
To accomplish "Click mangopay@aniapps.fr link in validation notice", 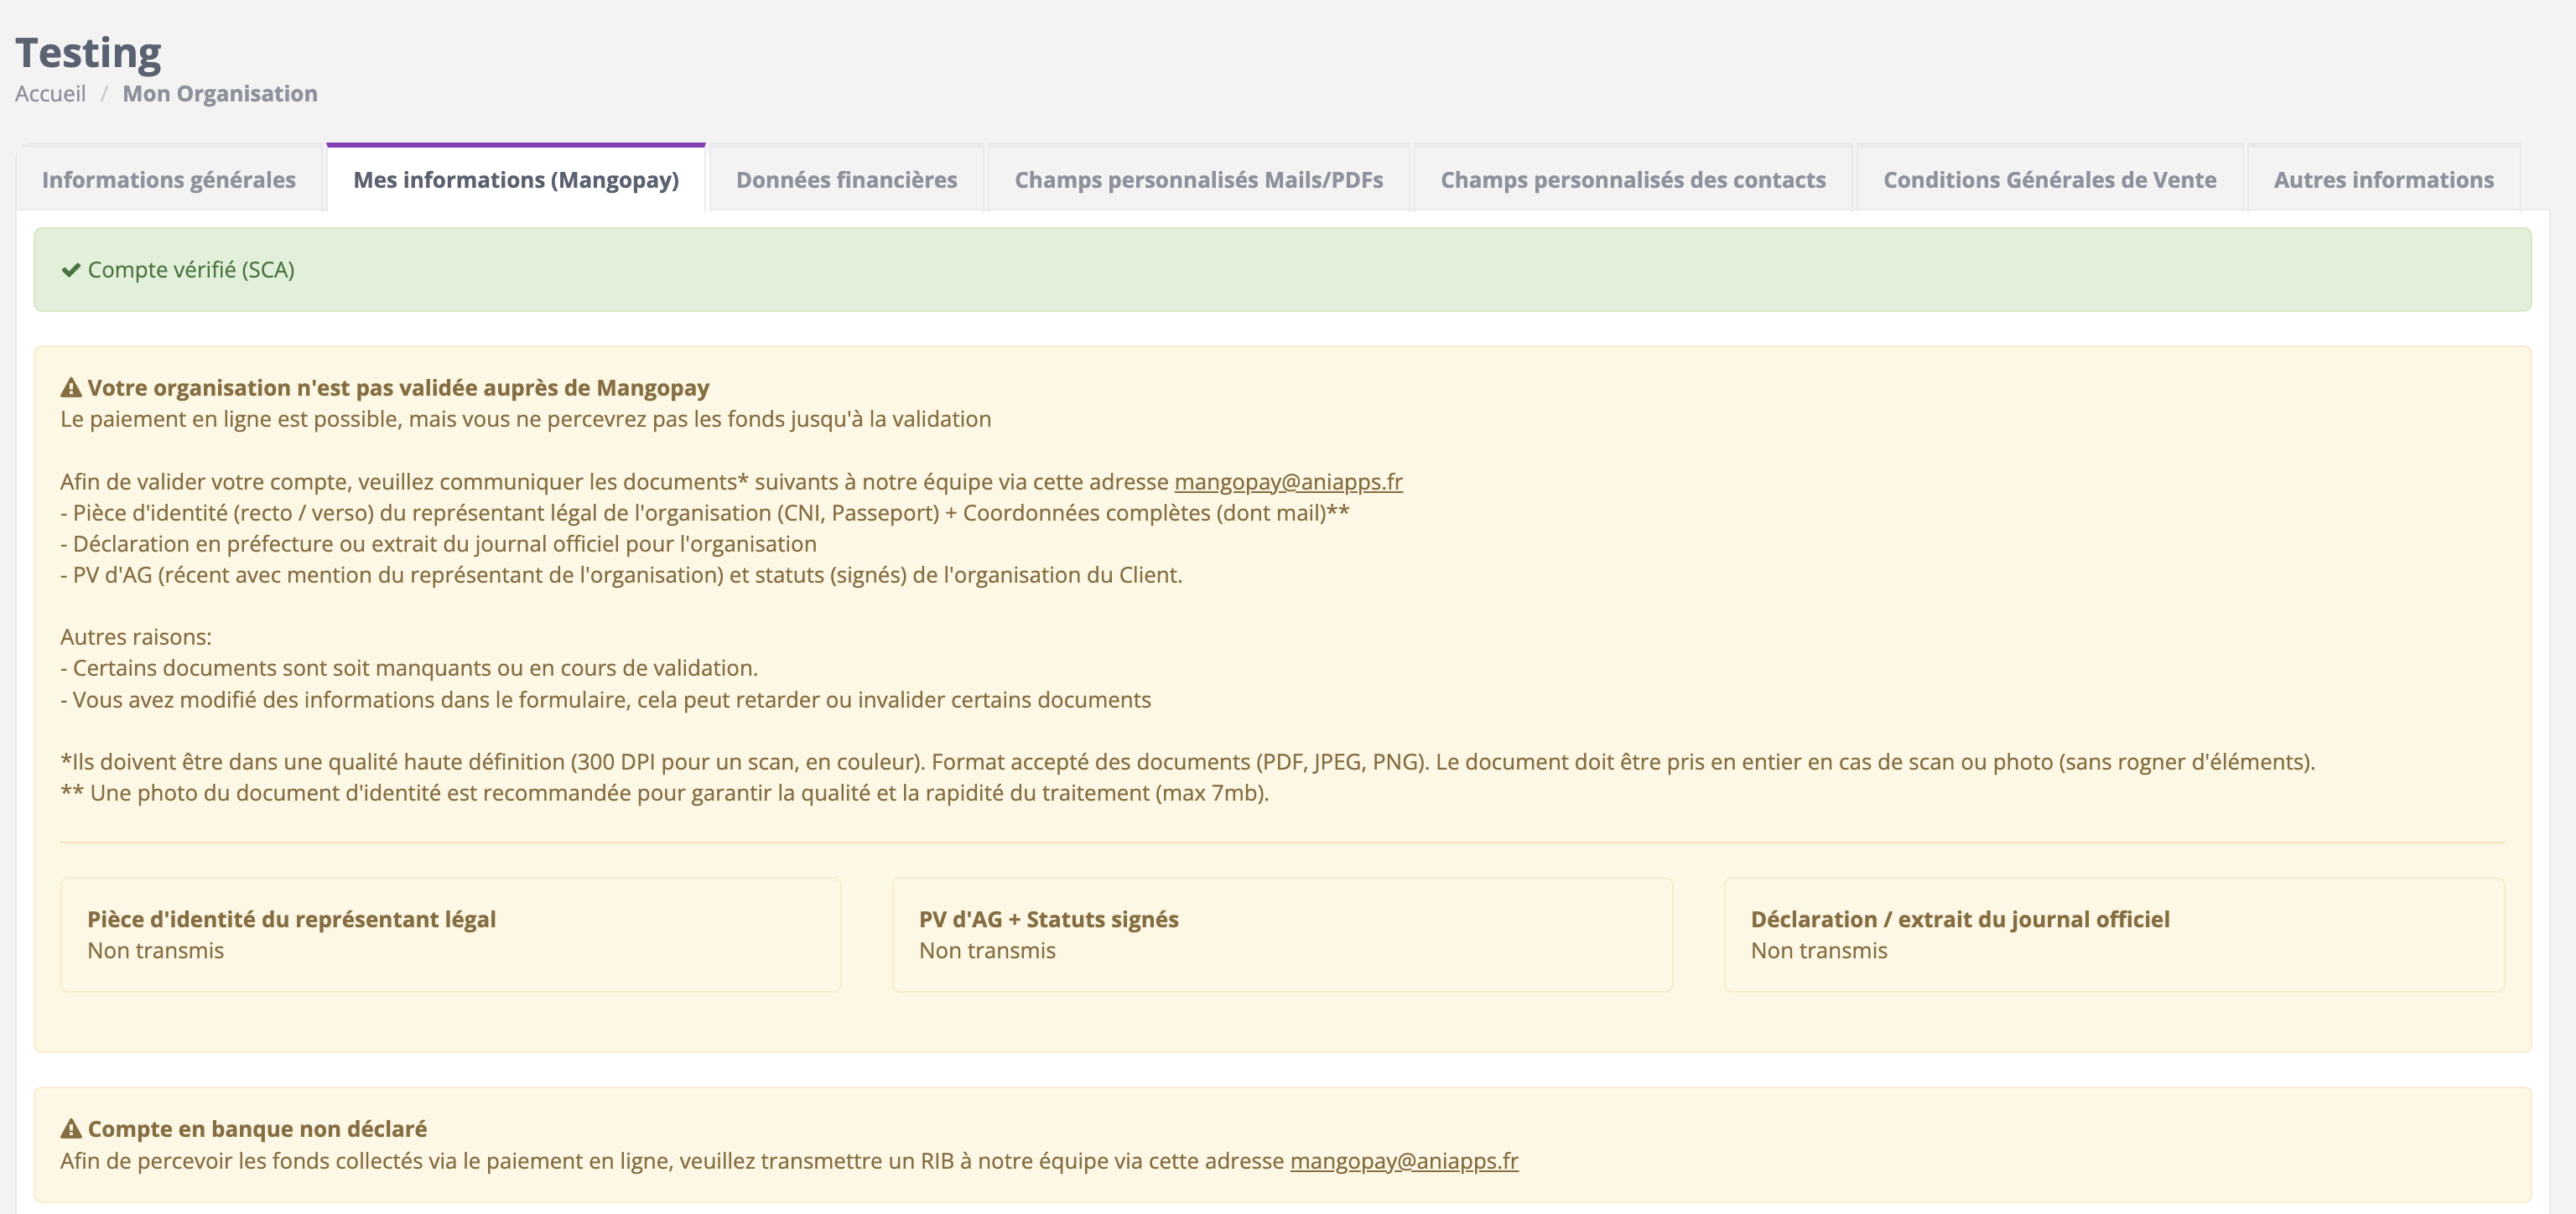I will point(1288,482).
